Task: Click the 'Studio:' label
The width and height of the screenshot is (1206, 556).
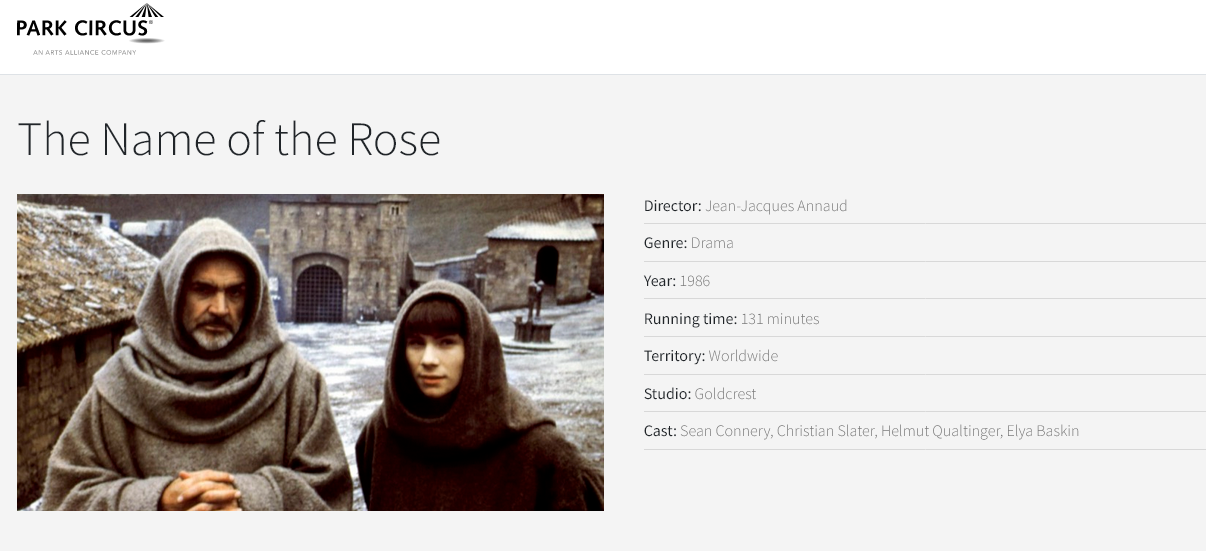Action: 667,394
